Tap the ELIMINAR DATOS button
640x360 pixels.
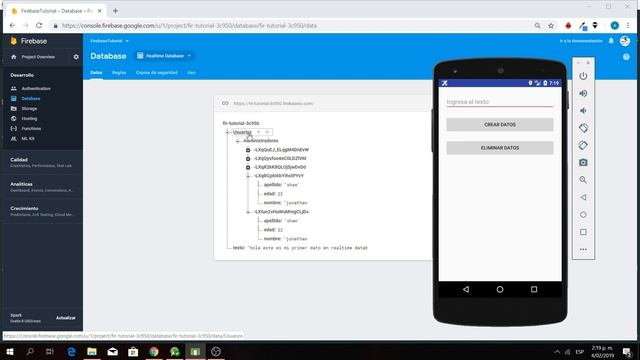(500, 148)
